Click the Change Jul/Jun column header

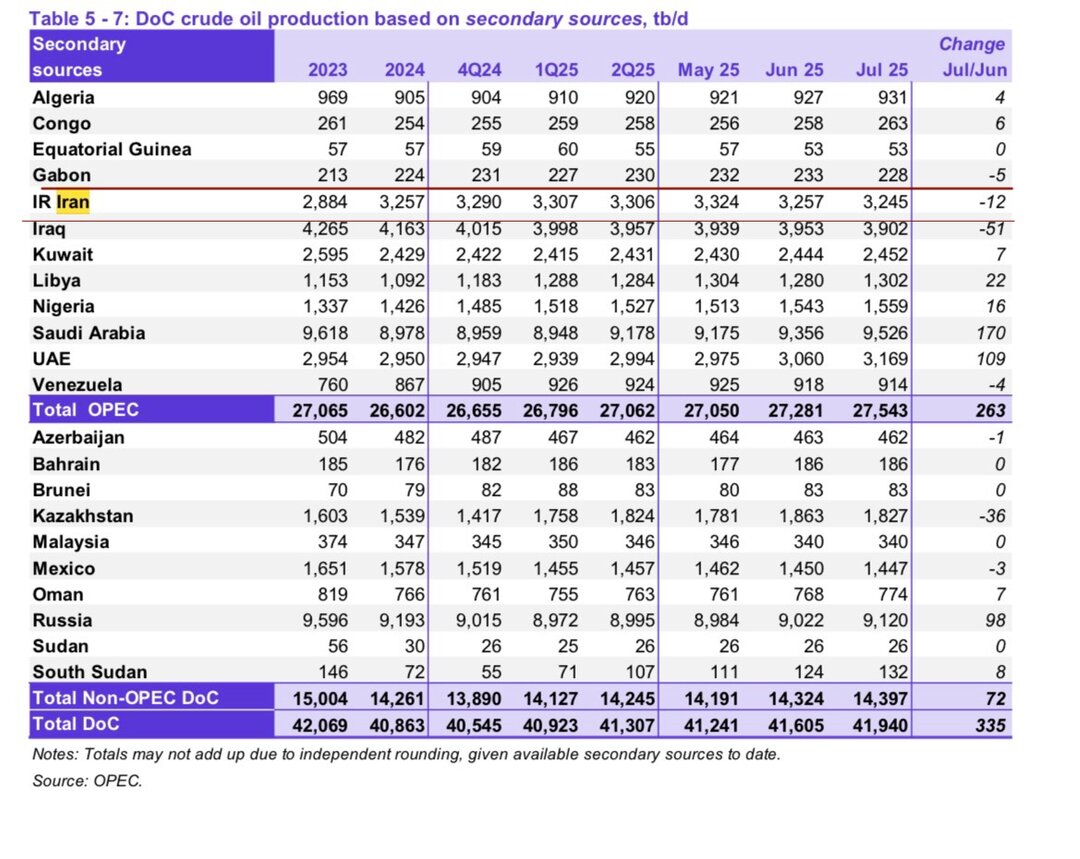[971, 57]
